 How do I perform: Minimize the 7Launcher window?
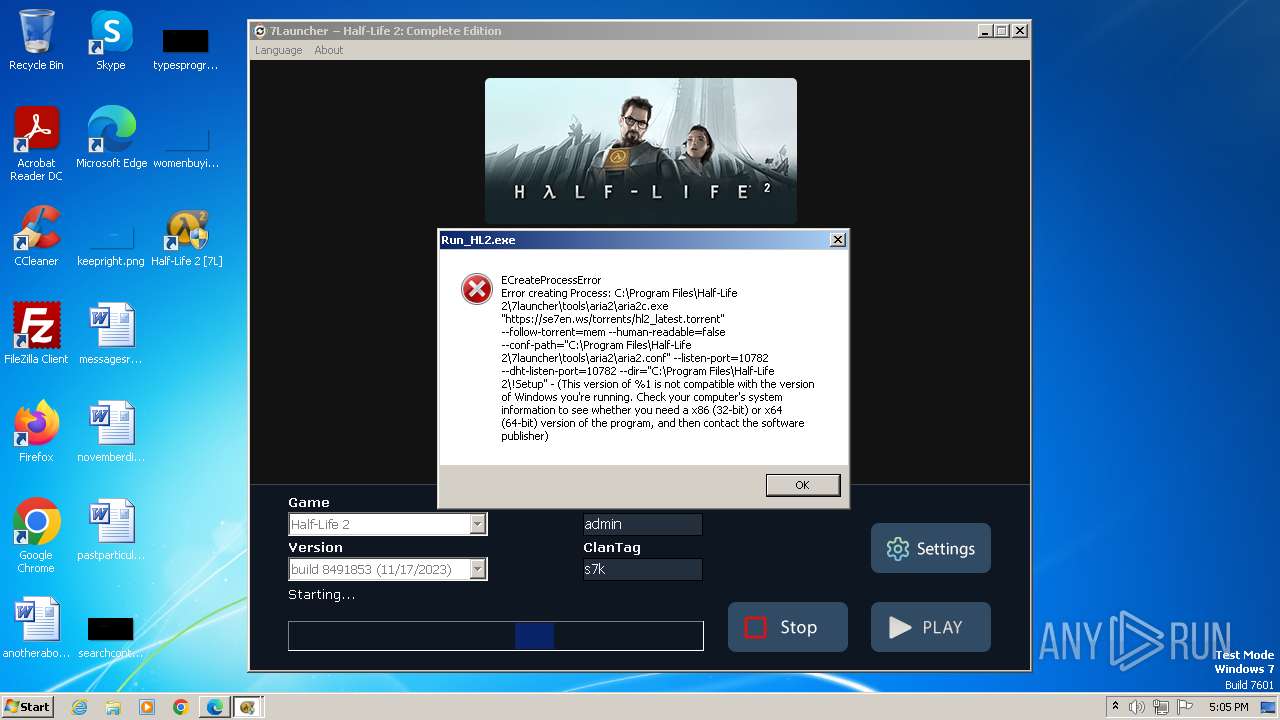click(985, 31)
